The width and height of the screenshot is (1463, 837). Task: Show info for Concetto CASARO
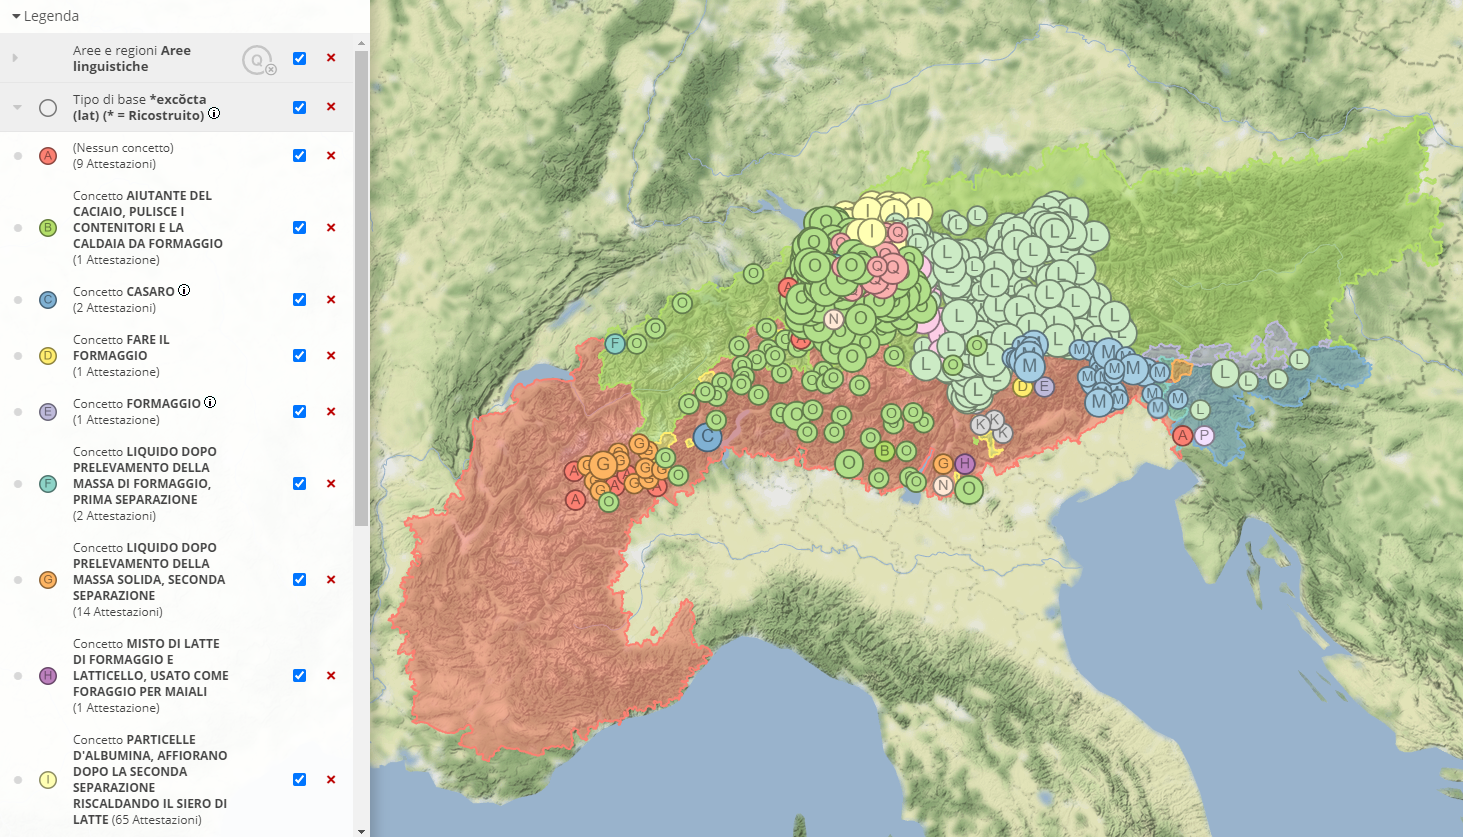(x=184, y=291)
